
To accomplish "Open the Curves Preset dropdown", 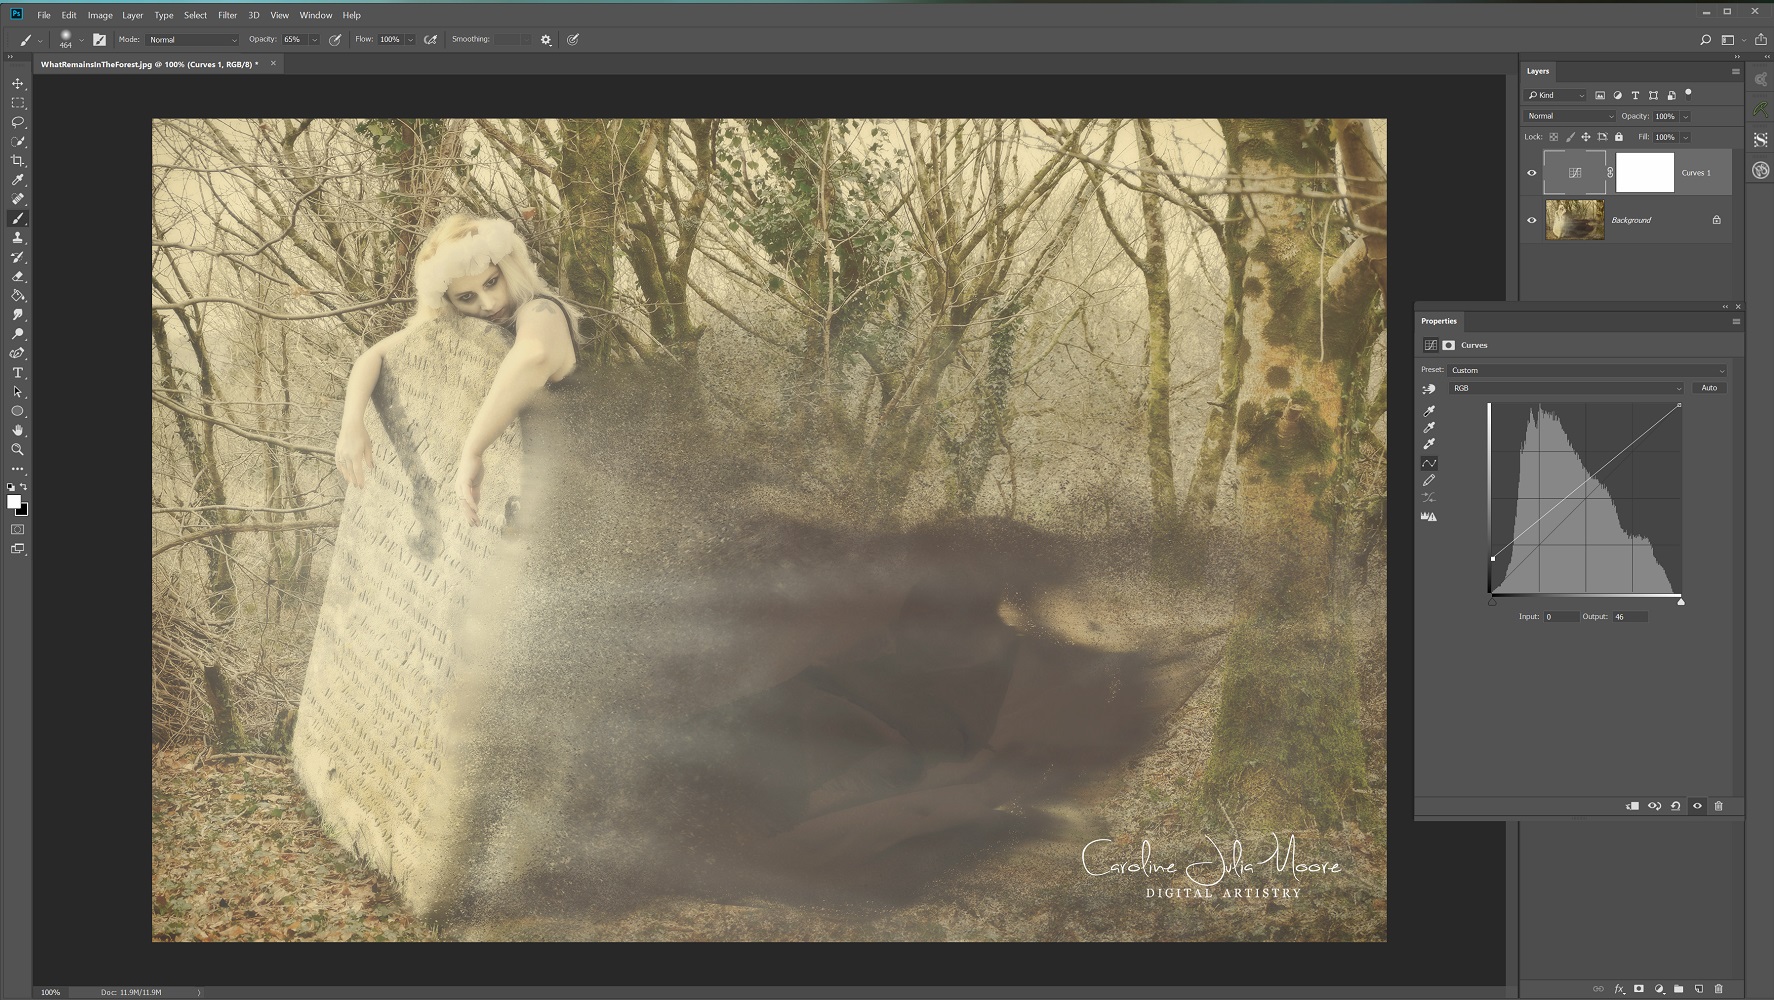I will click(x=1587, y=370).
